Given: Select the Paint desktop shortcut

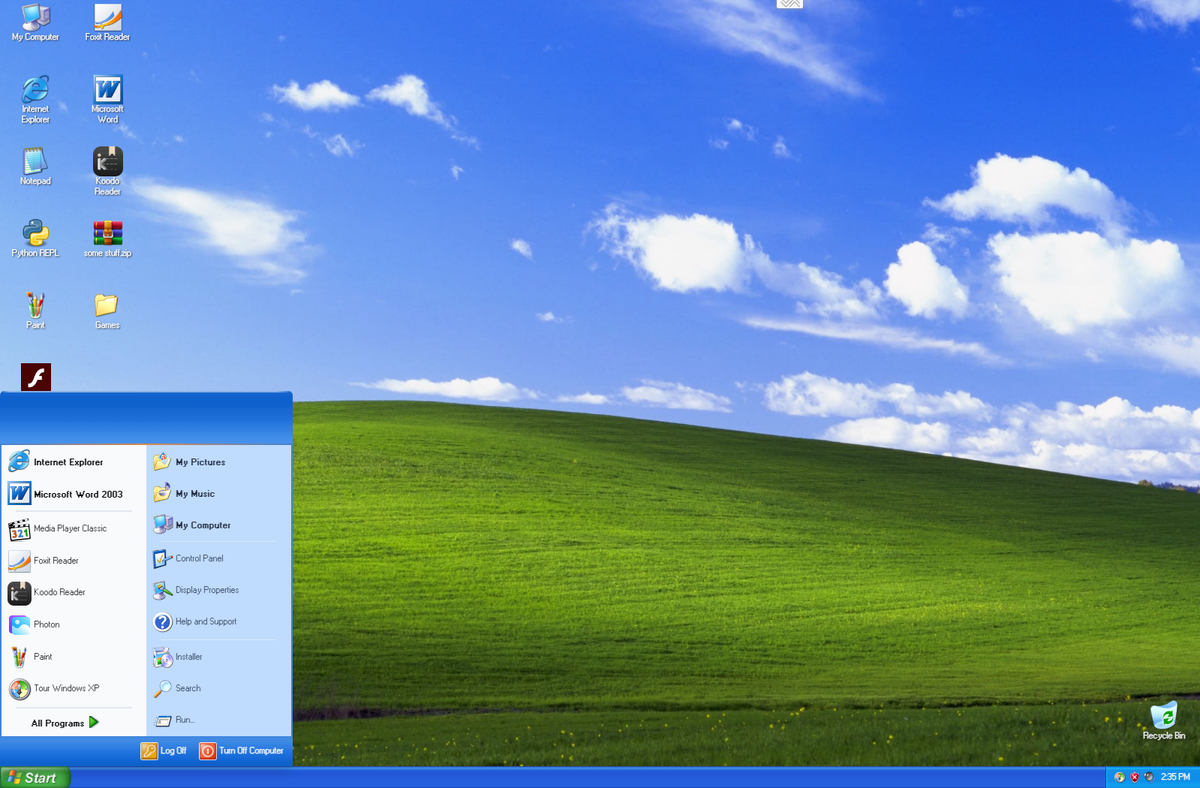Looking at the screenshot, I should (x=35, y=310).
